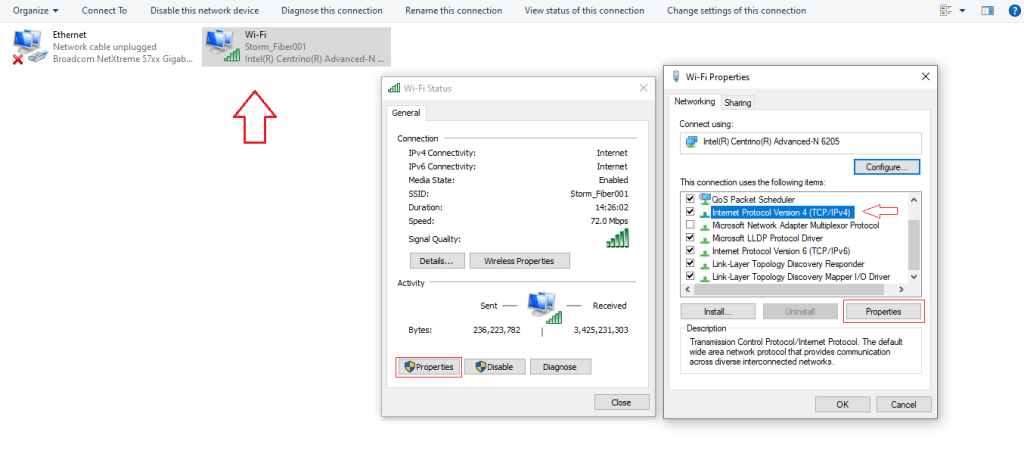The height and width of the screenshot is (463, 1024).
Task: Click the Internet Protocol Version 6 item icon
Action: click(x=705, y=251)
